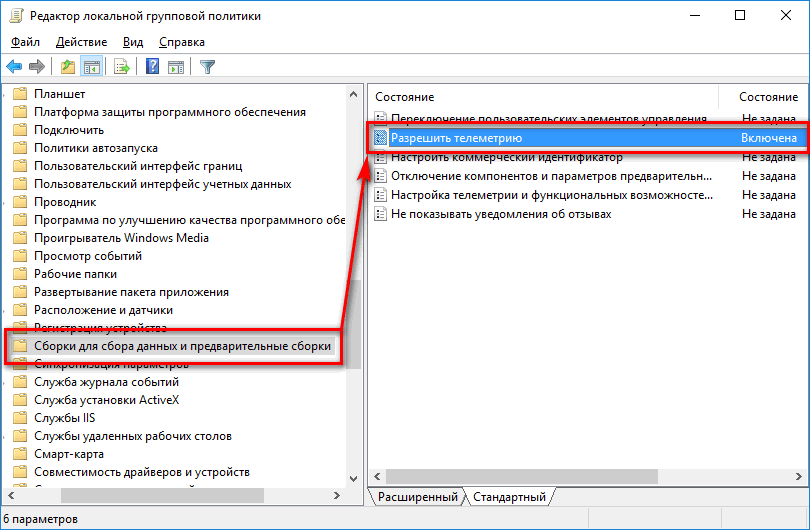
Task: Select Просмотр событий folder
Action: [x=88, y=256]
